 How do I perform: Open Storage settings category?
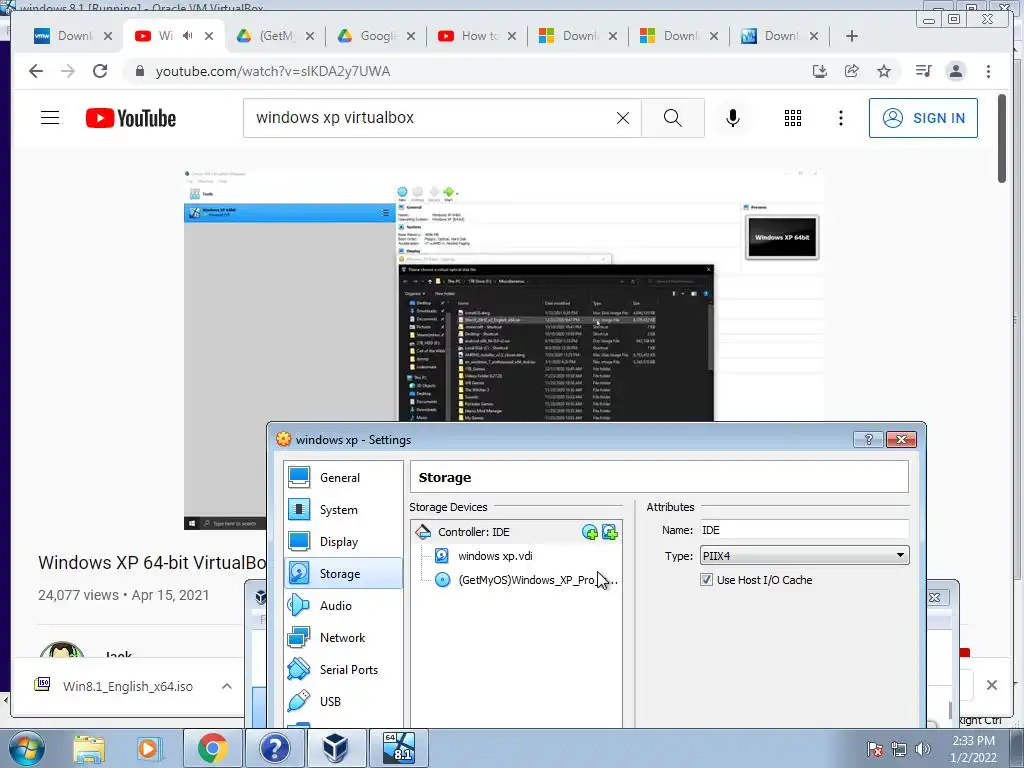tap(344, 573)
